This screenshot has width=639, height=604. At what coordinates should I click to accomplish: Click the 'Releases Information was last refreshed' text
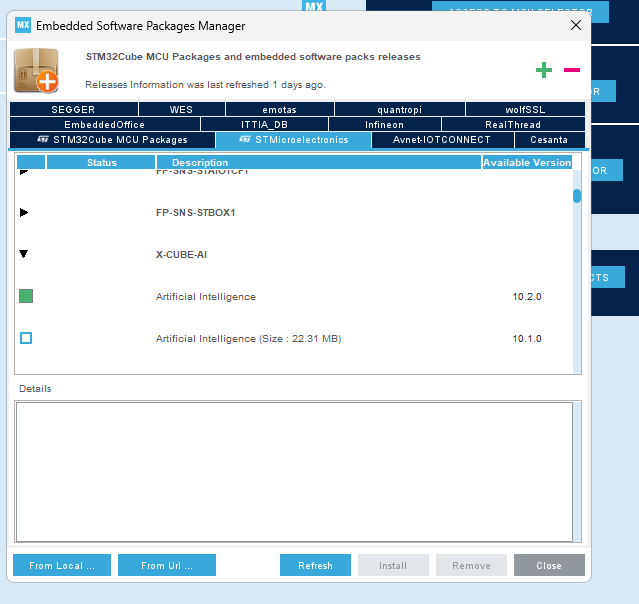(x=205, y=85)
